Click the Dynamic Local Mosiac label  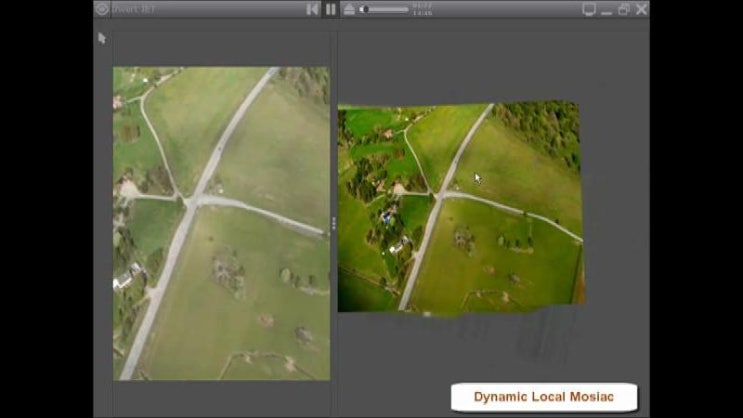pos(543,397)
